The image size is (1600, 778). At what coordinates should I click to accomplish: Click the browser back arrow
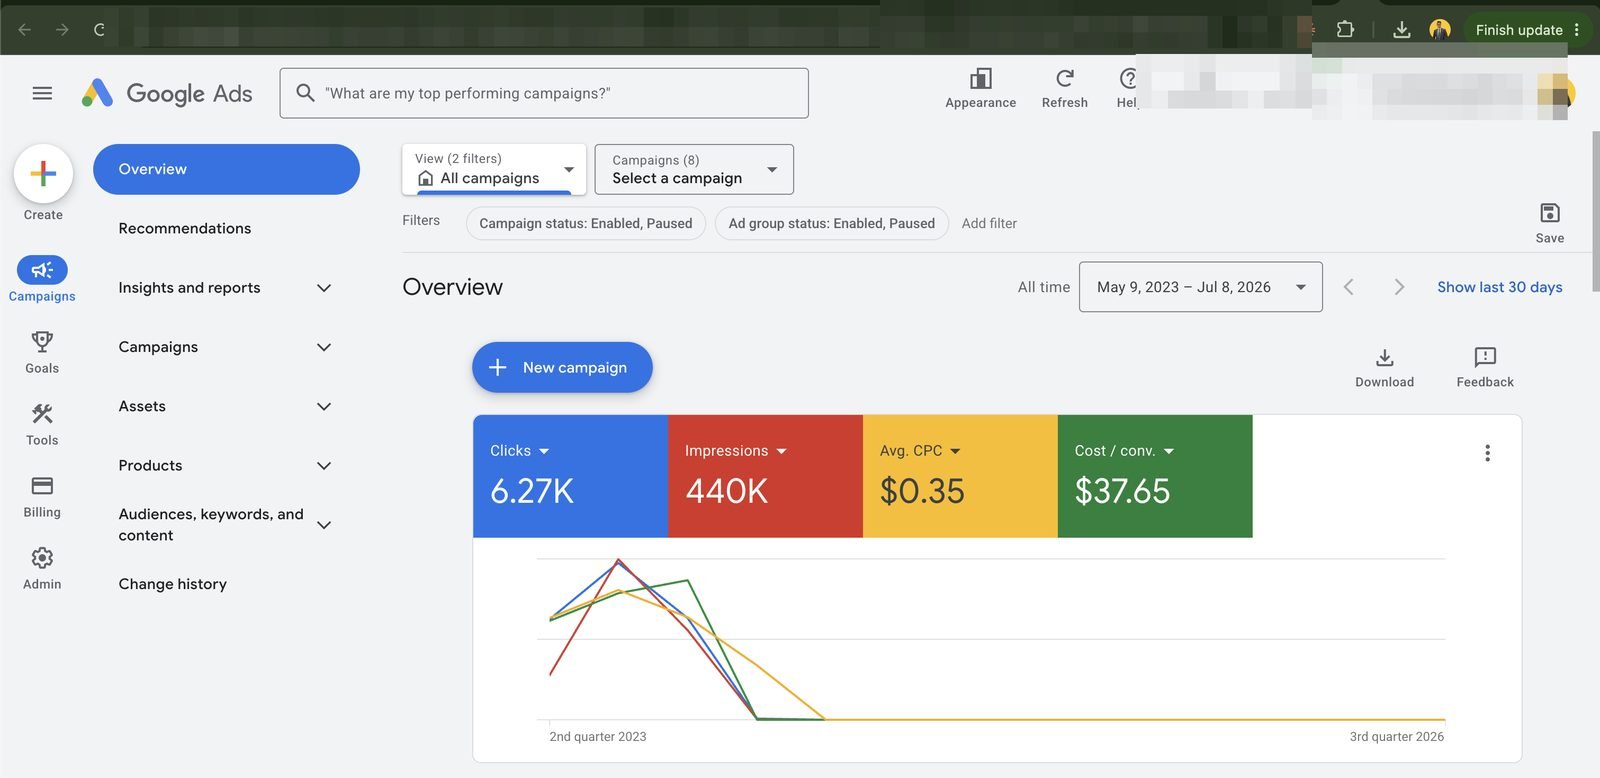click(25, 29)
